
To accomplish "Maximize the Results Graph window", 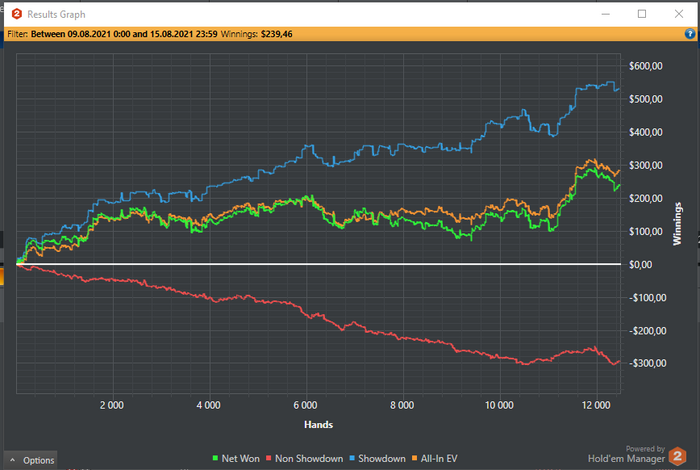I will [642, 14].
